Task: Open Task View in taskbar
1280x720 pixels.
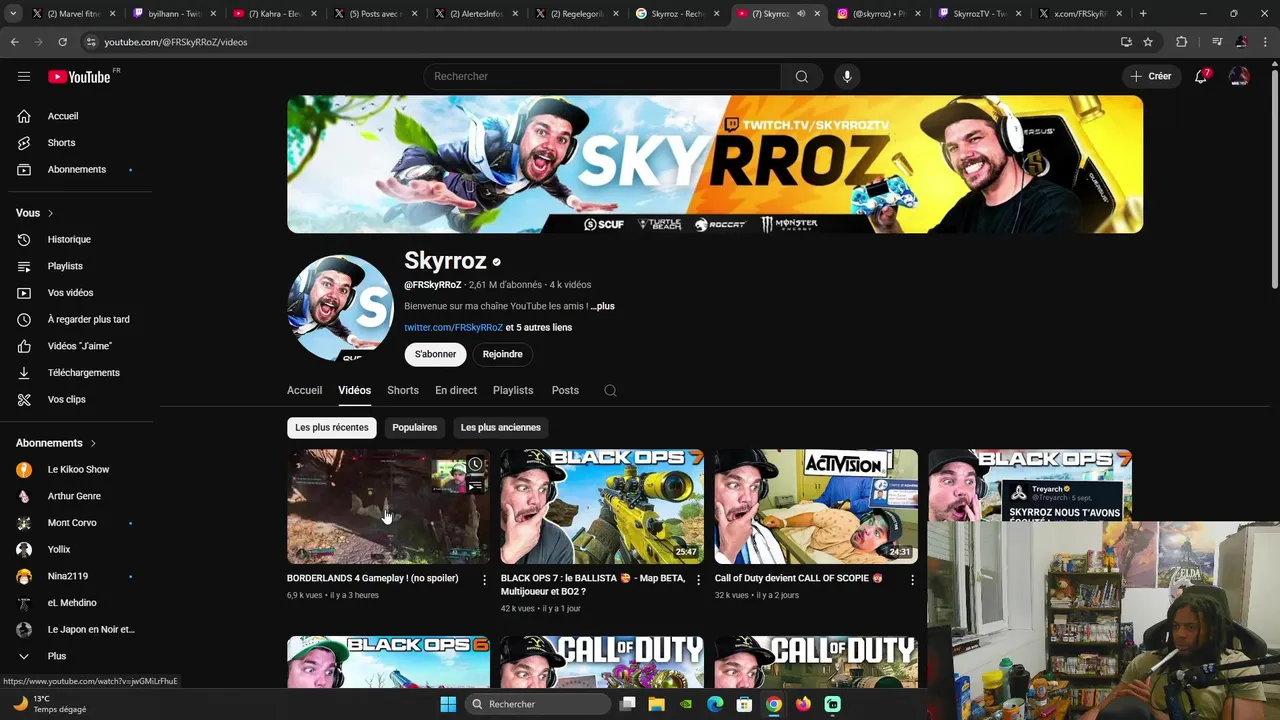Action: (x=627, y=704)
